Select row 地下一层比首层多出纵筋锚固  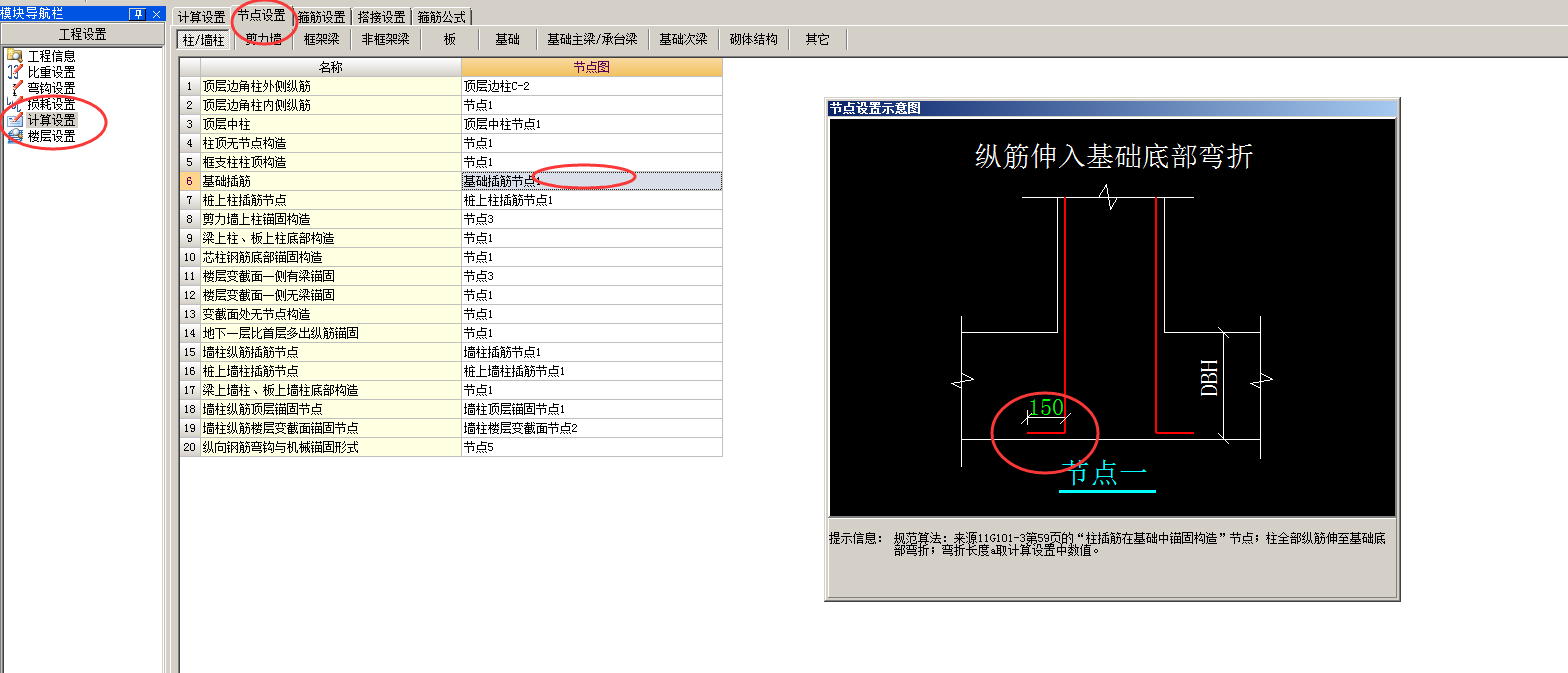coord(331,333)
